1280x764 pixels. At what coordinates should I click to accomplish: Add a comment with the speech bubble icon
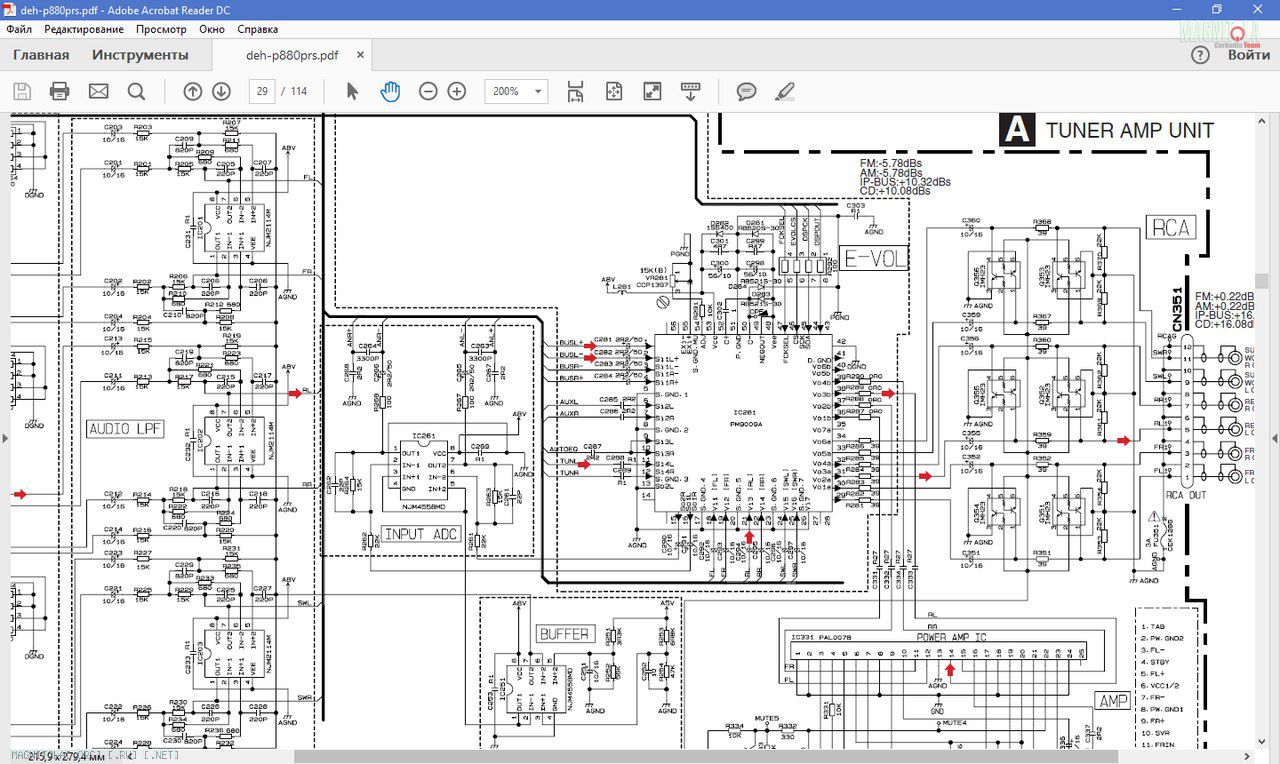pos(746,91)
